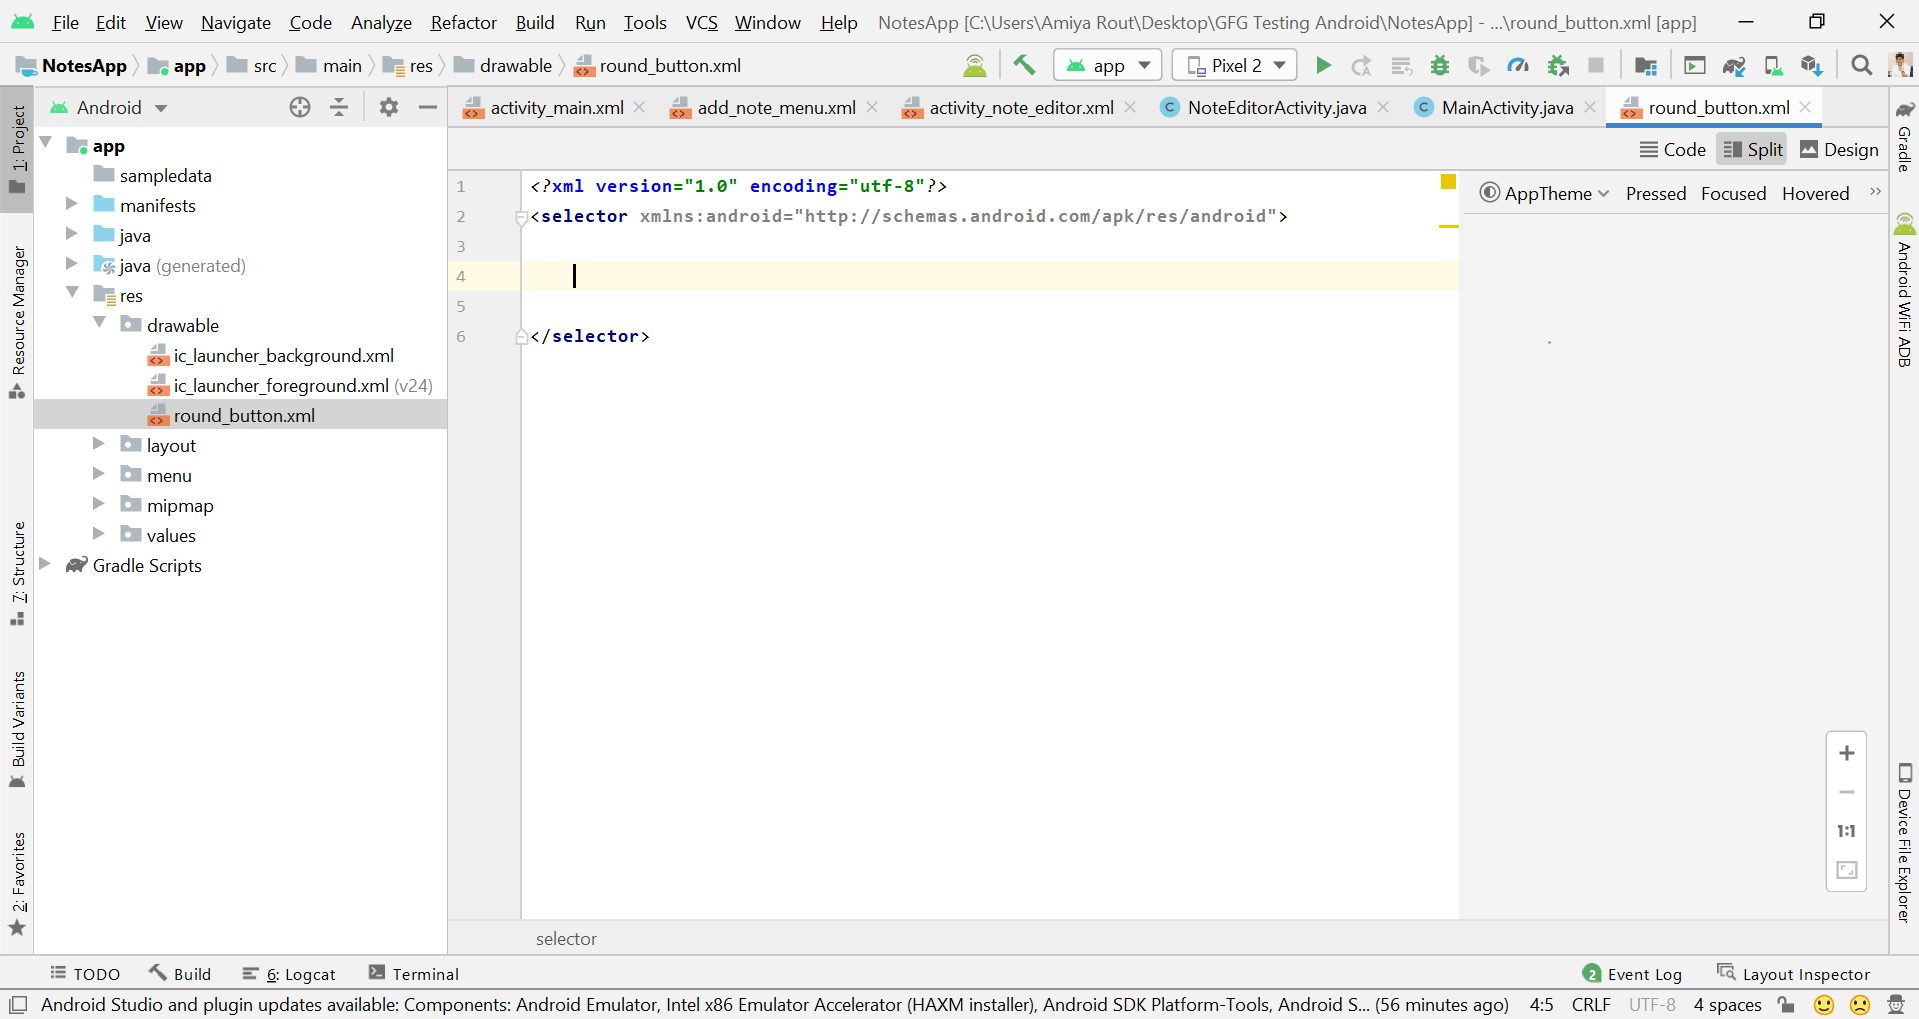Open the Event Log panel
The height and width of the screenshot is (1019, 1919).
click(x=1633, y=974)
